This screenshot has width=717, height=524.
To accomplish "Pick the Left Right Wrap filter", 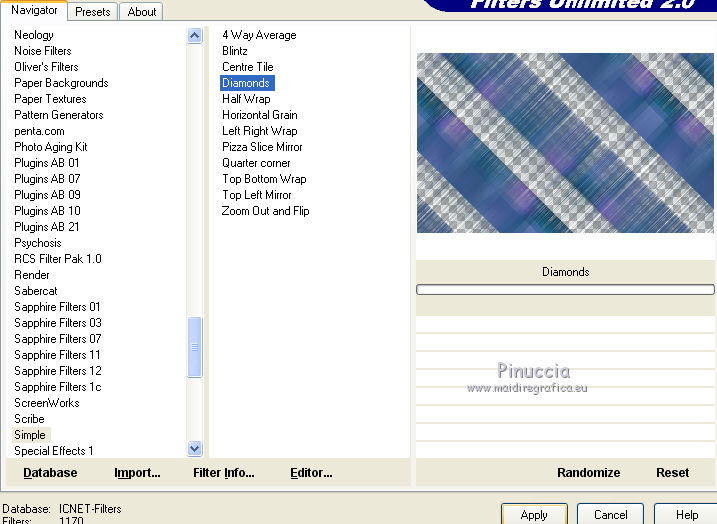I will pyautogui.click(x=260, y=131).
